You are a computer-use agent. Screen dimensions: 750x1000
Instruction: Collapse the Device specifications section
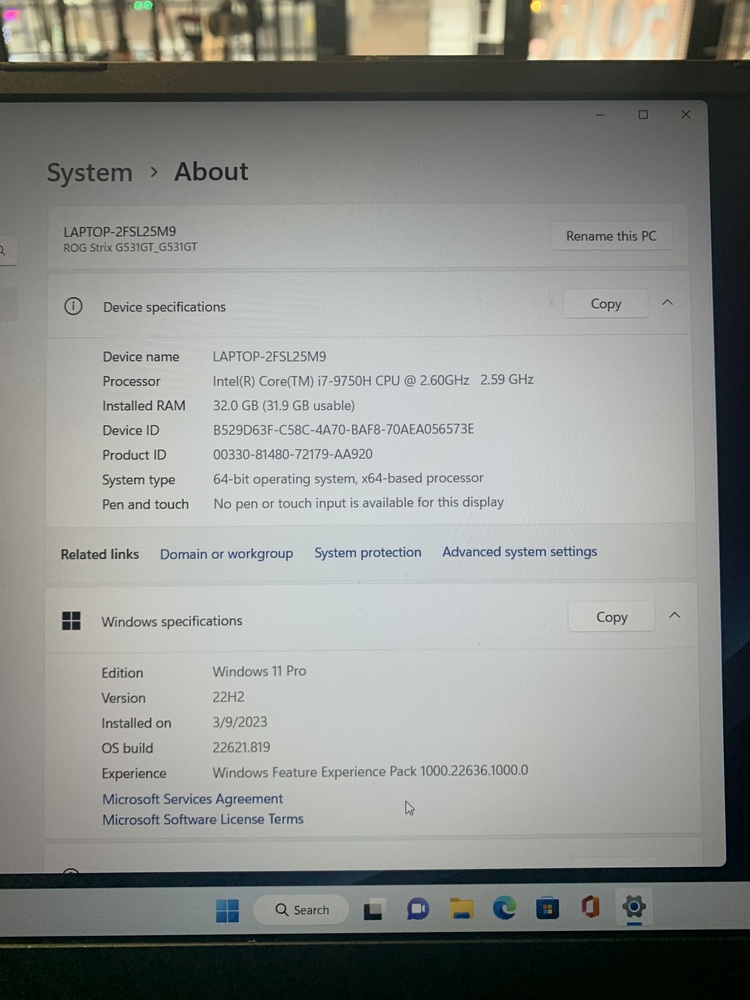click(x=667, y=302)
